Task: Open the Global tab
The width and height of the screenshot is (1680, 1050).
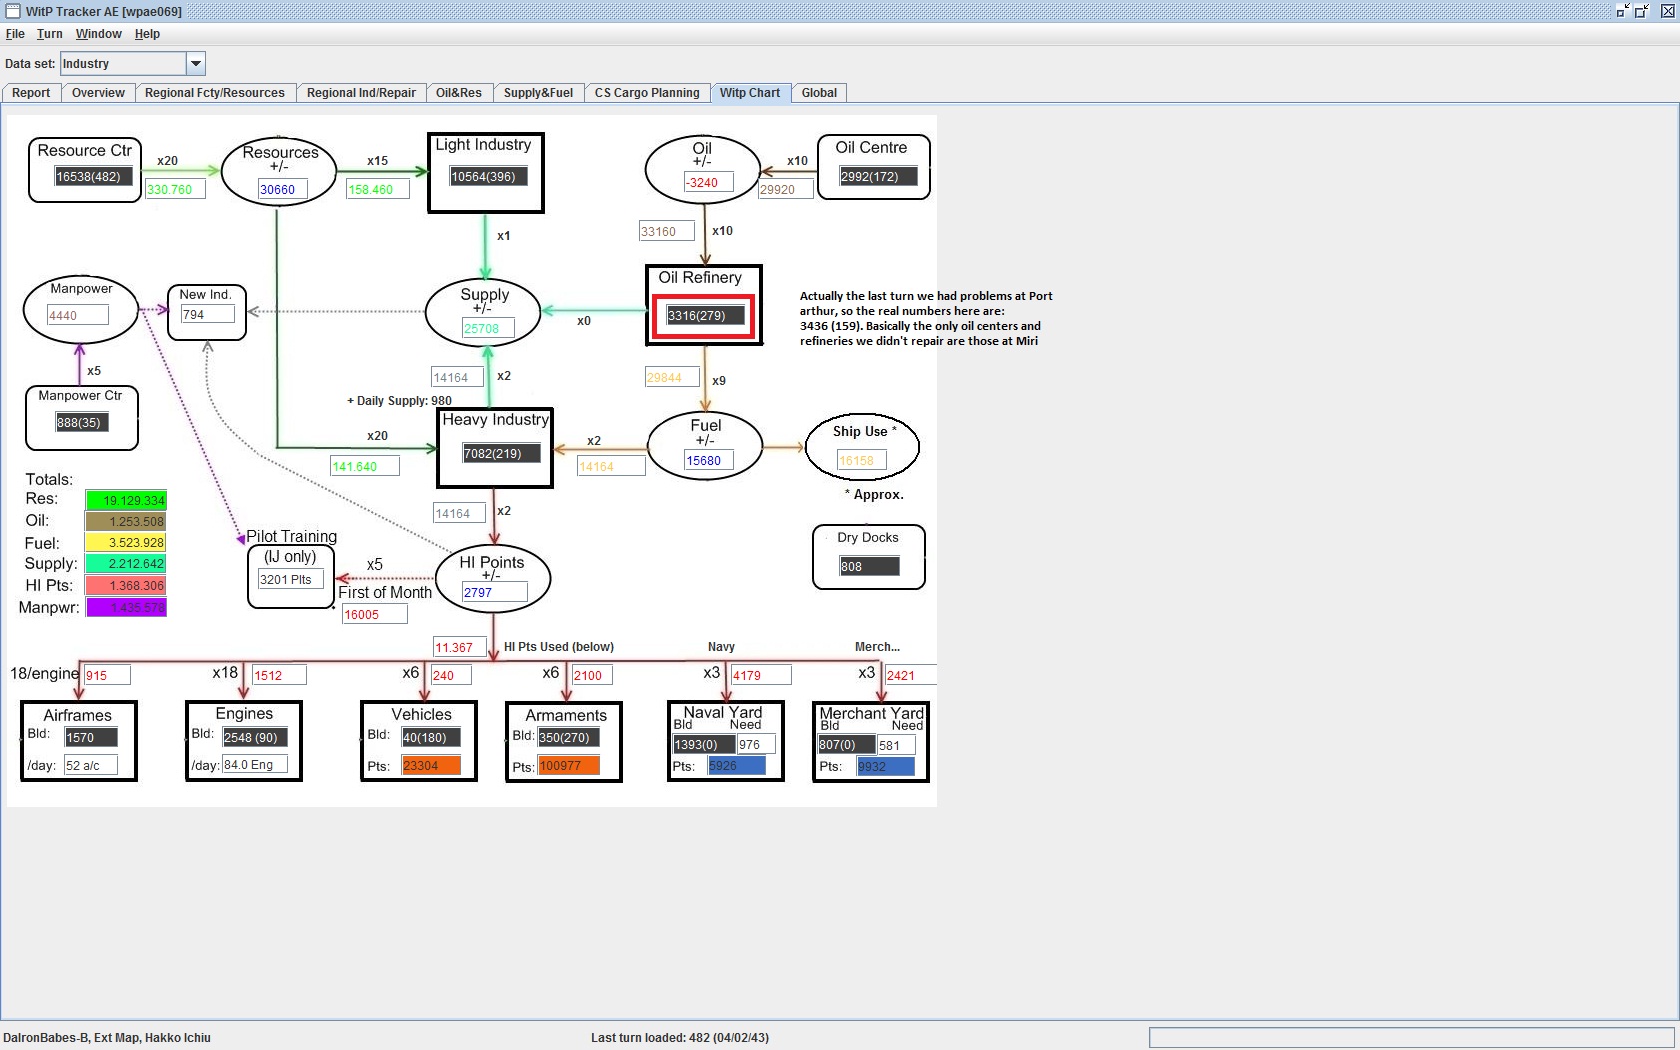Action: tap(819, 93)
